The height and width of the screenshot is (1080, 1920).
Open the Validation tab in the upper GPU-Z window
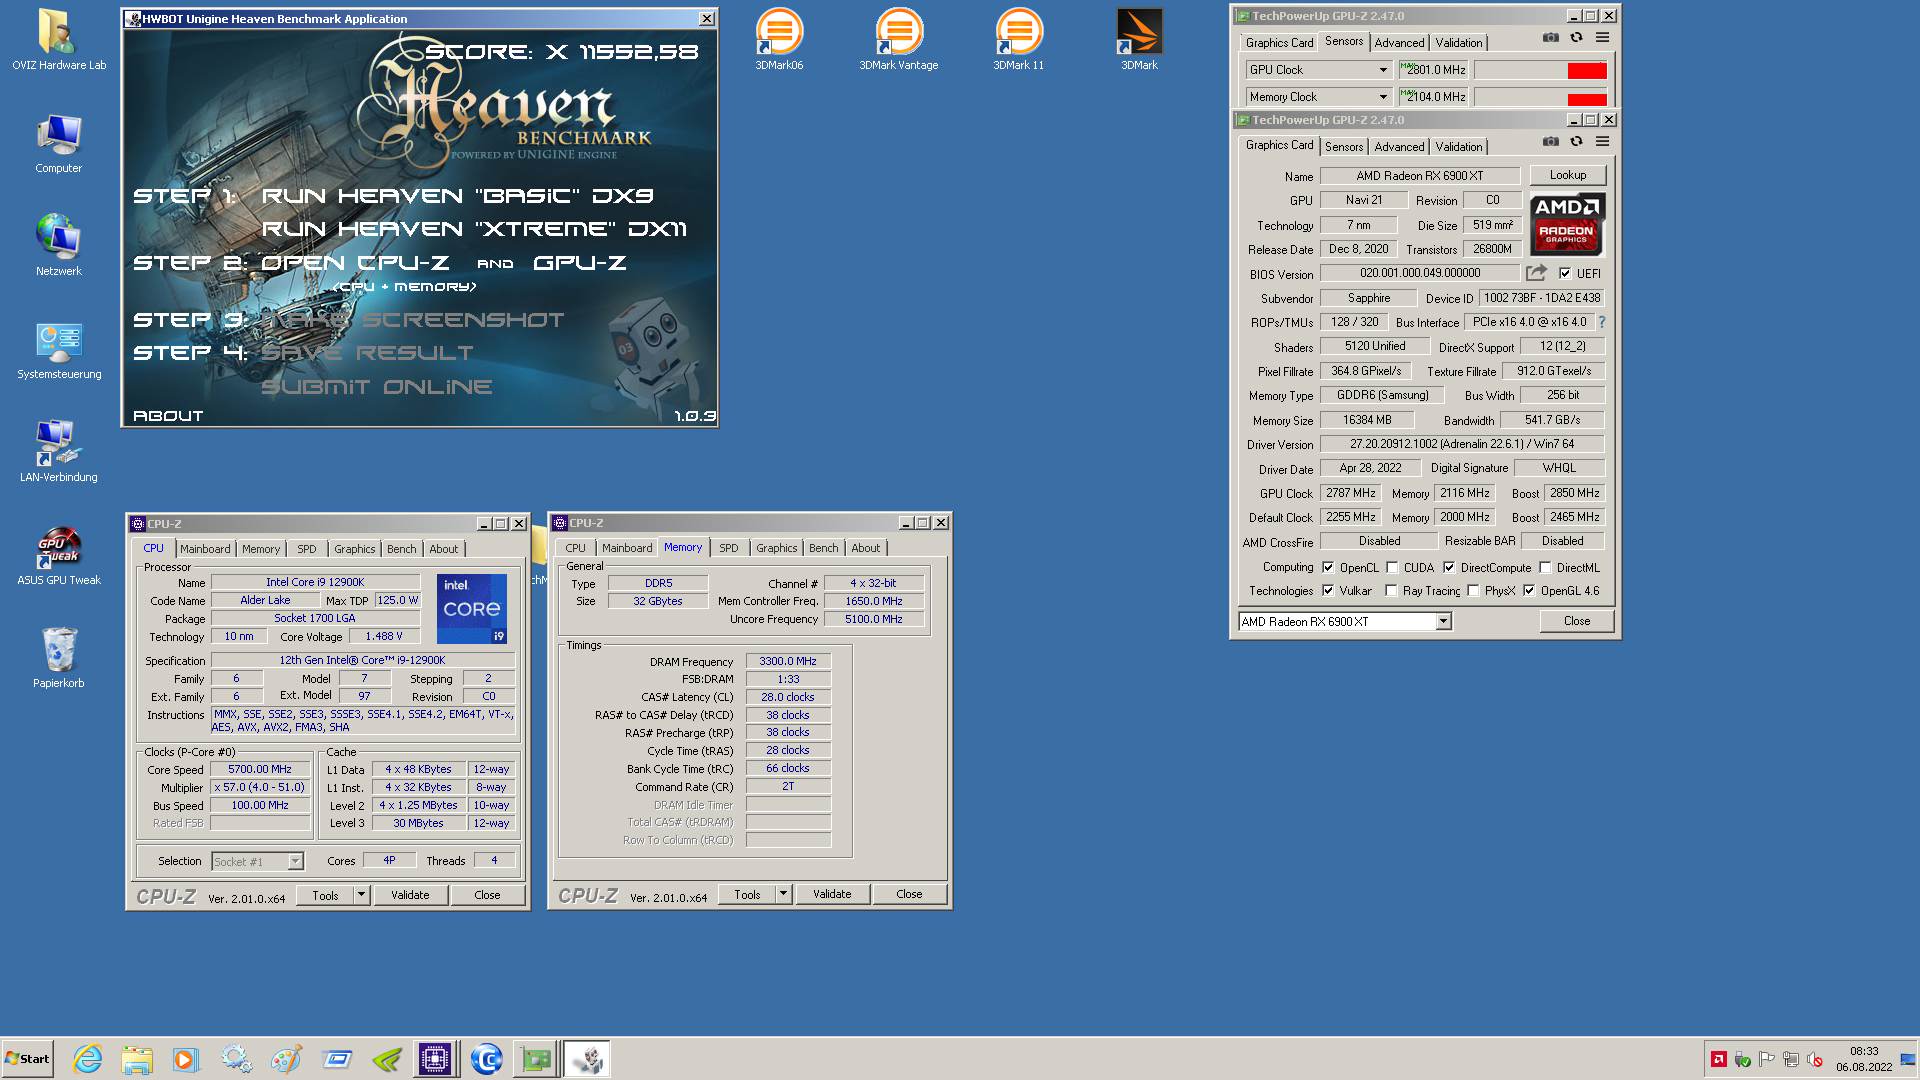[1459, 43]
